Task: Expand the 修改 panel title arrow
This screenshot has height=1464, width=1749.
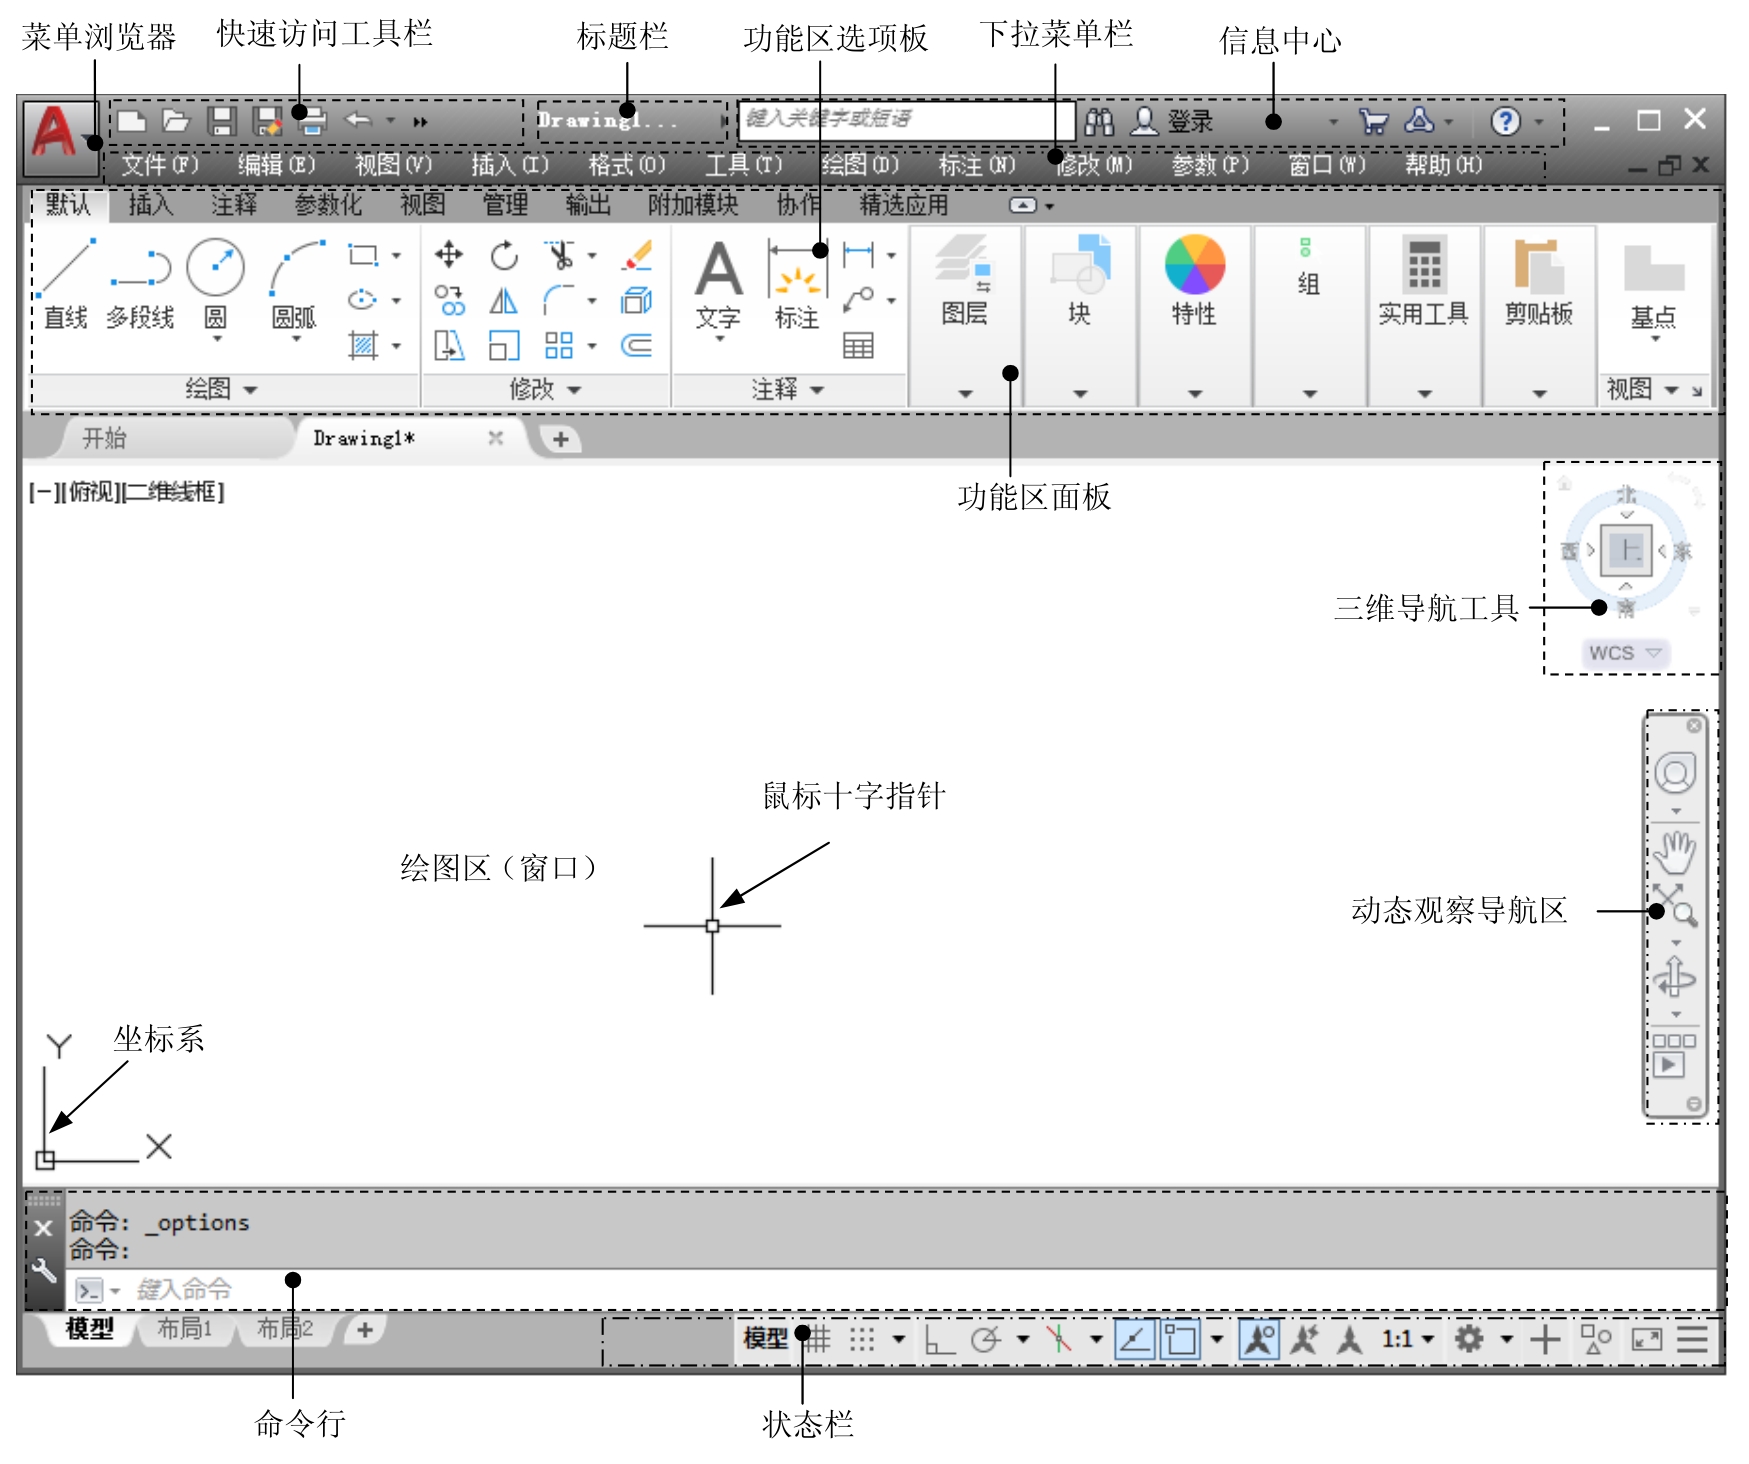Action: pyautogui.click(x=574, y=389)
